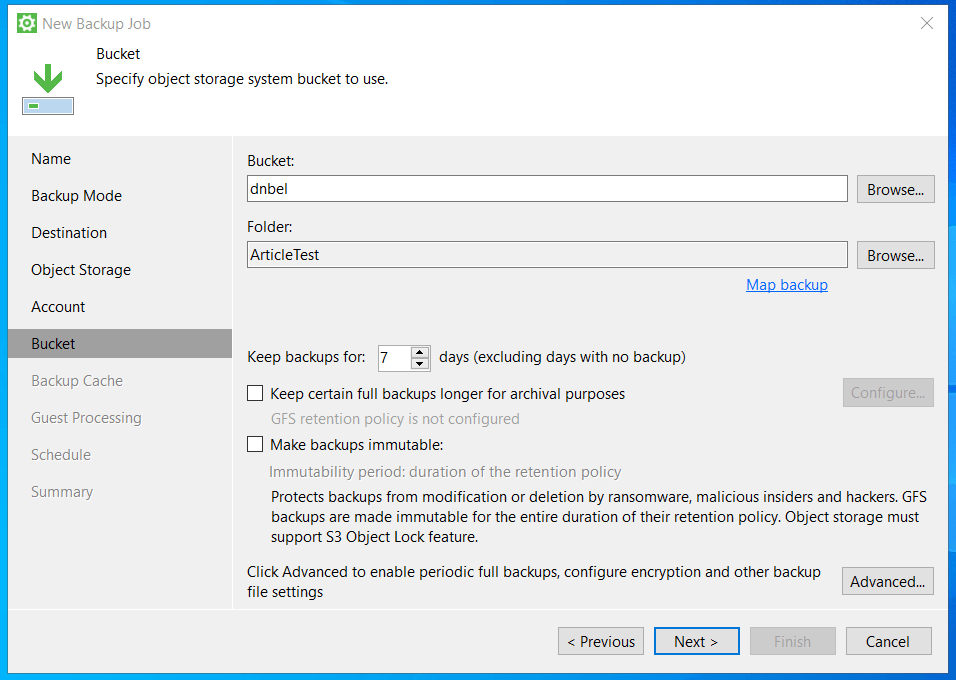Open the Name step in sidebar
Screen dimensions: 956x680
click(51, 159)
